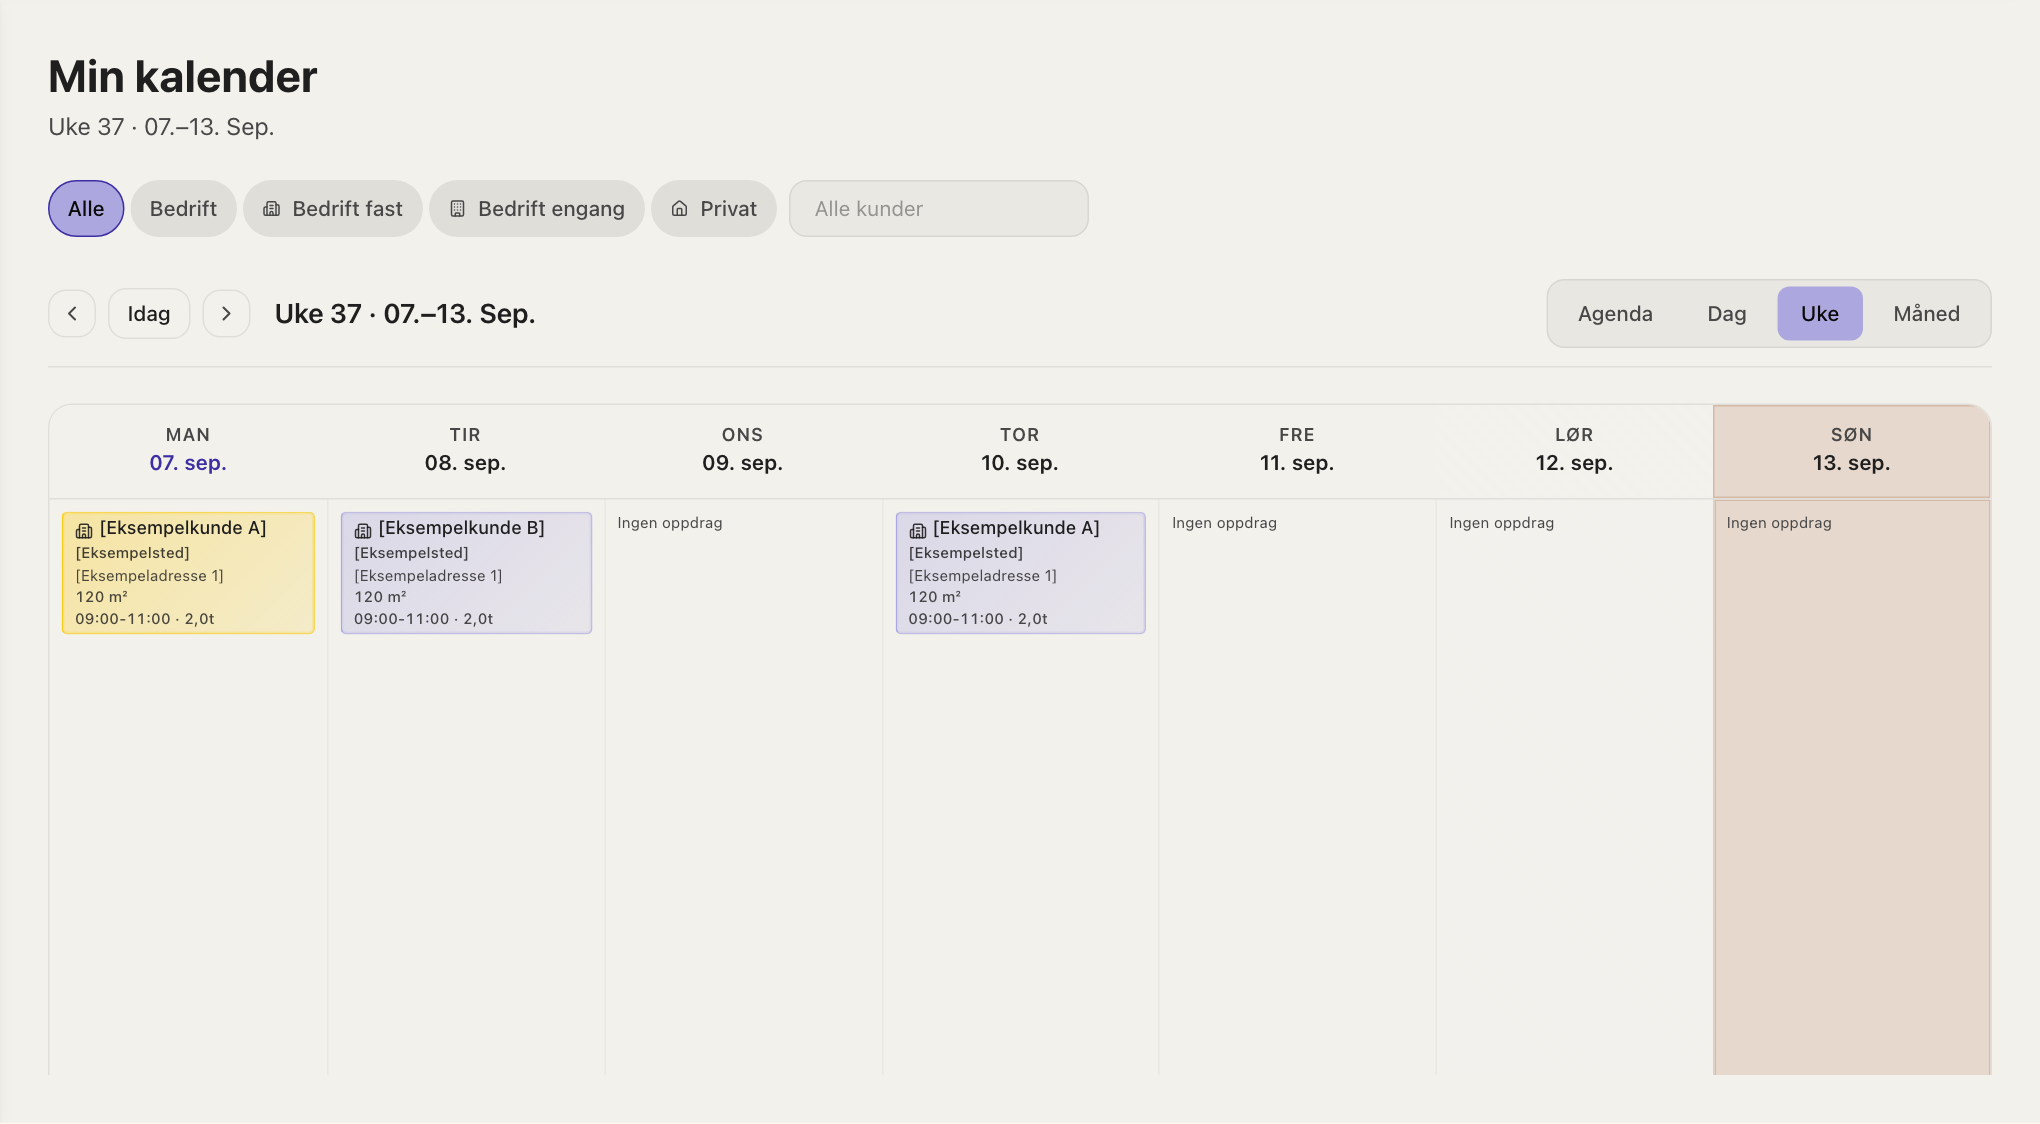Open Thursday's Eksempelkunde A assignment

[1020, 573]
